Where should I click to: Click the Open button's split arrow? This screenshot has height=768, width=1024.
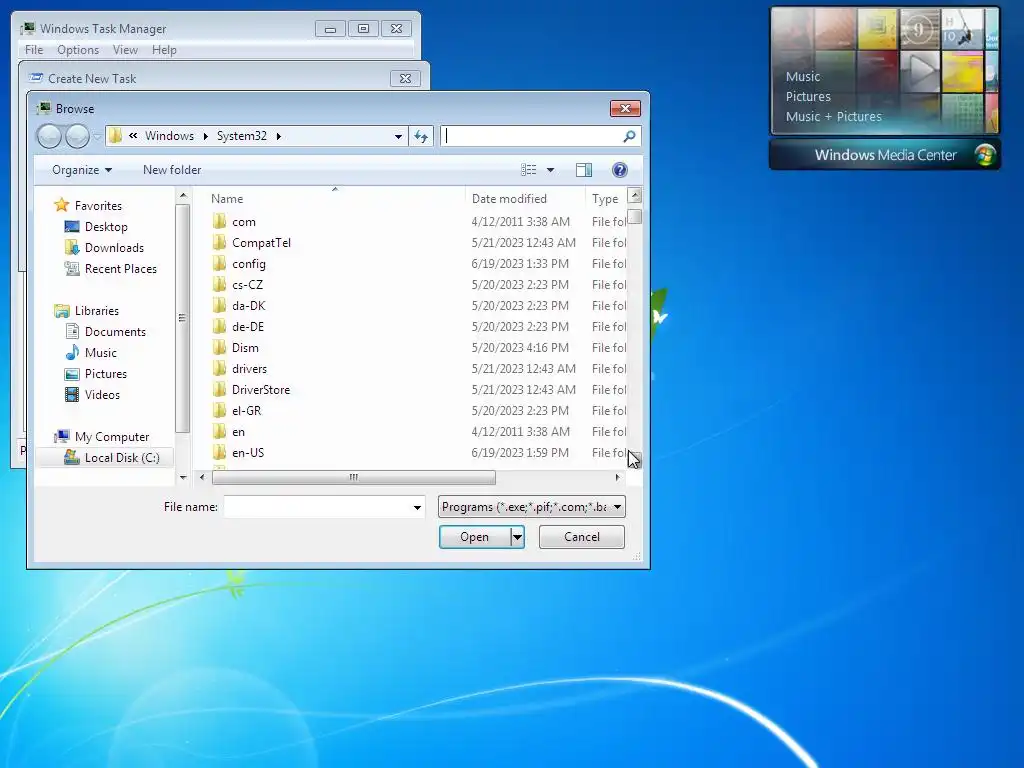(x=517, y=537)
